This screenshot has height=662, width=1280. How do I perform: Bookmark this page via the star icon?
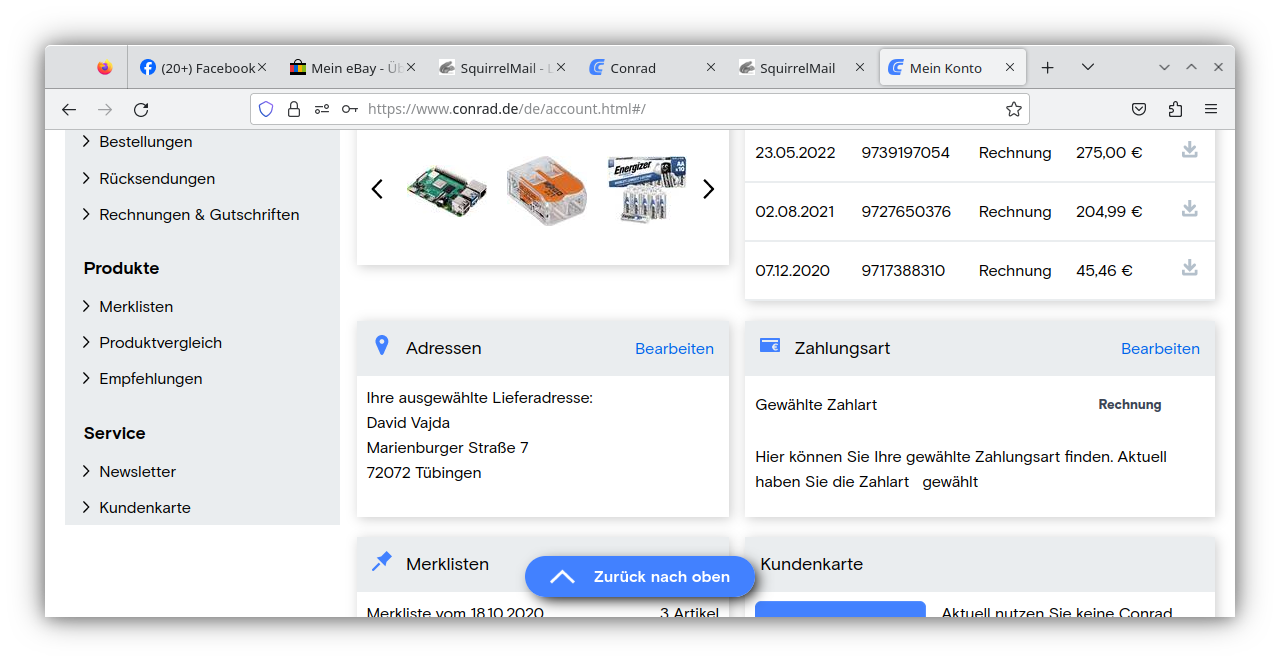pos(1013,108)
